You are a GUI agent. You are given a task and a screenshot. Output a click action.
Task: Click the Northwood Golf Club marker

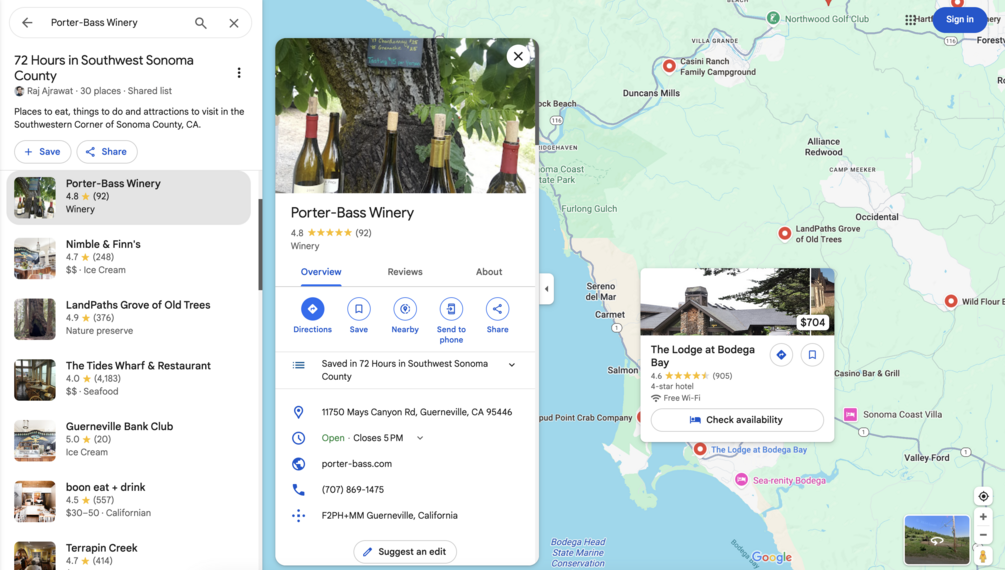coord(774,18)
